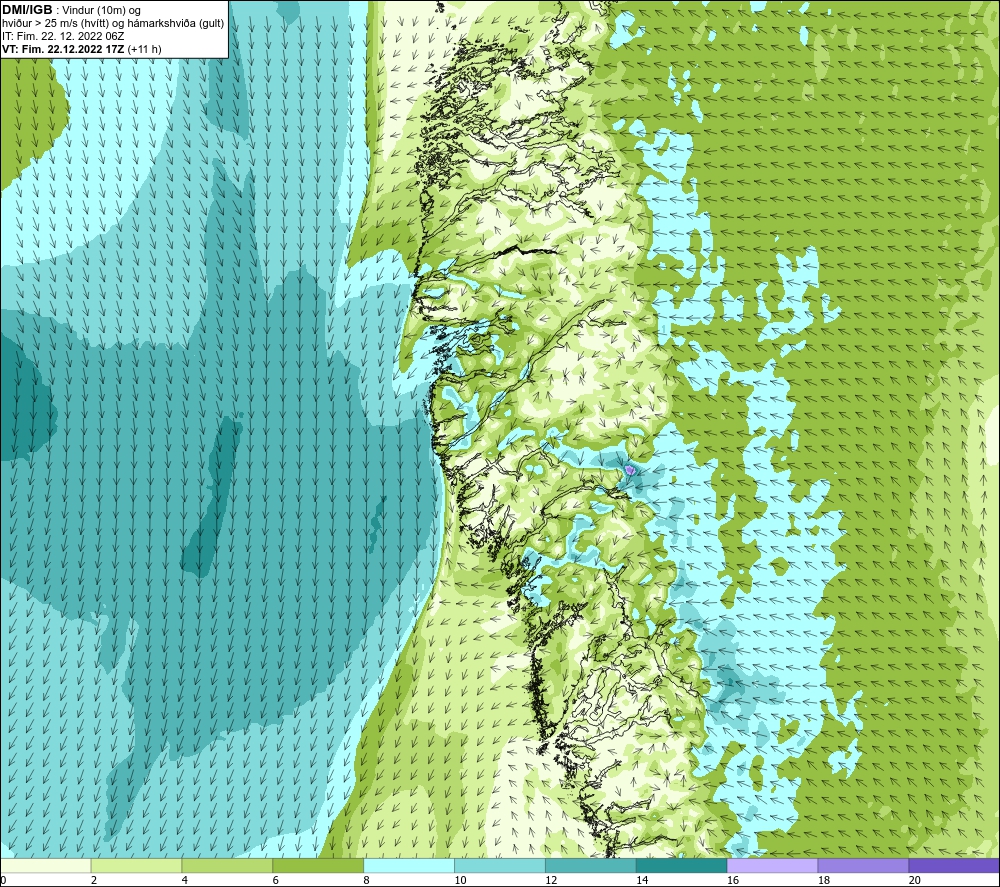Click the 16–18 m/s lavender swatch
Viewport: 1000px width, 887px height.
tap(772, 865)
